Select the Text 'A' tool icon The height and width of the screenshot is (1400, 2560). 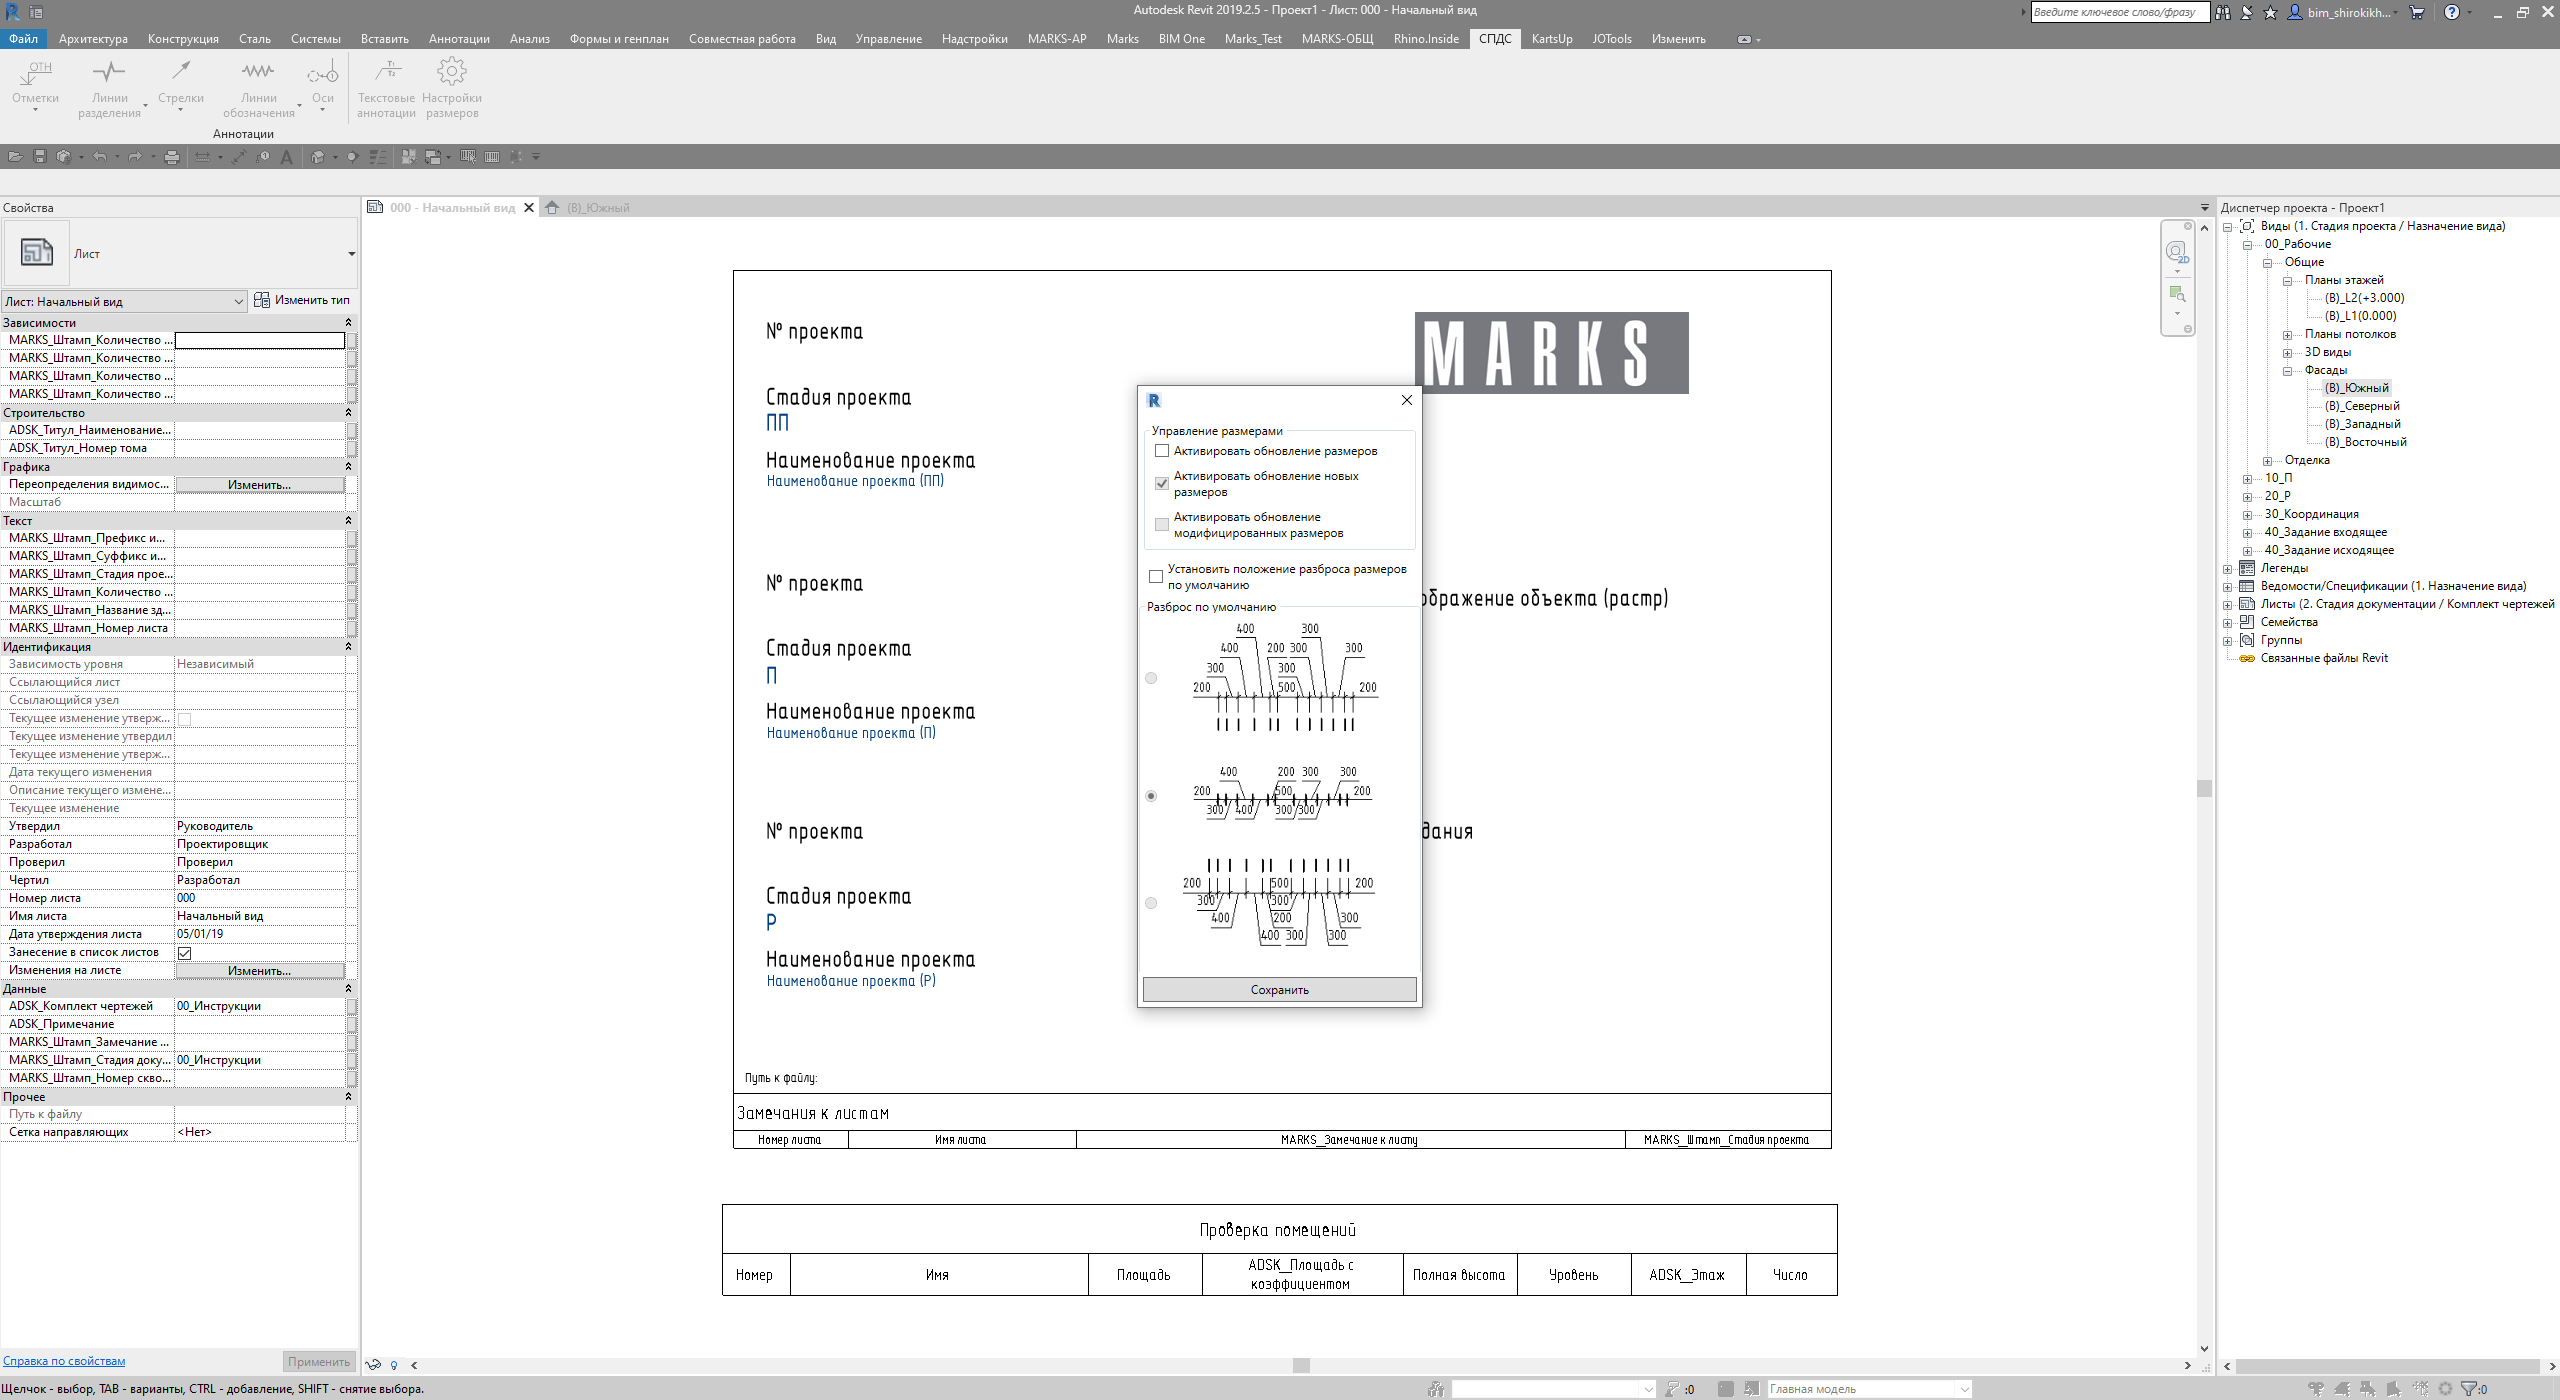pyautogui.click(x=287, y=156)
